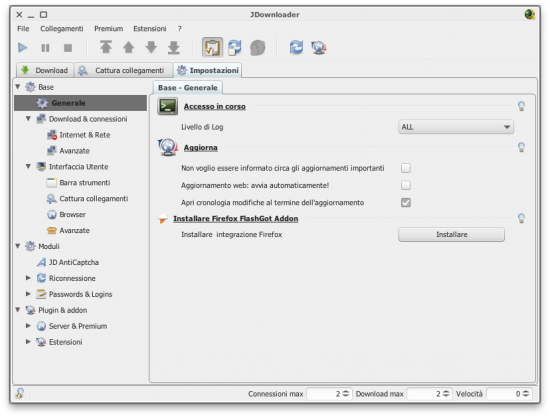Click the reconnect refresh icon in toolbar
The image size is (550, 417).
pyautogui.click(x=296, y=47)
